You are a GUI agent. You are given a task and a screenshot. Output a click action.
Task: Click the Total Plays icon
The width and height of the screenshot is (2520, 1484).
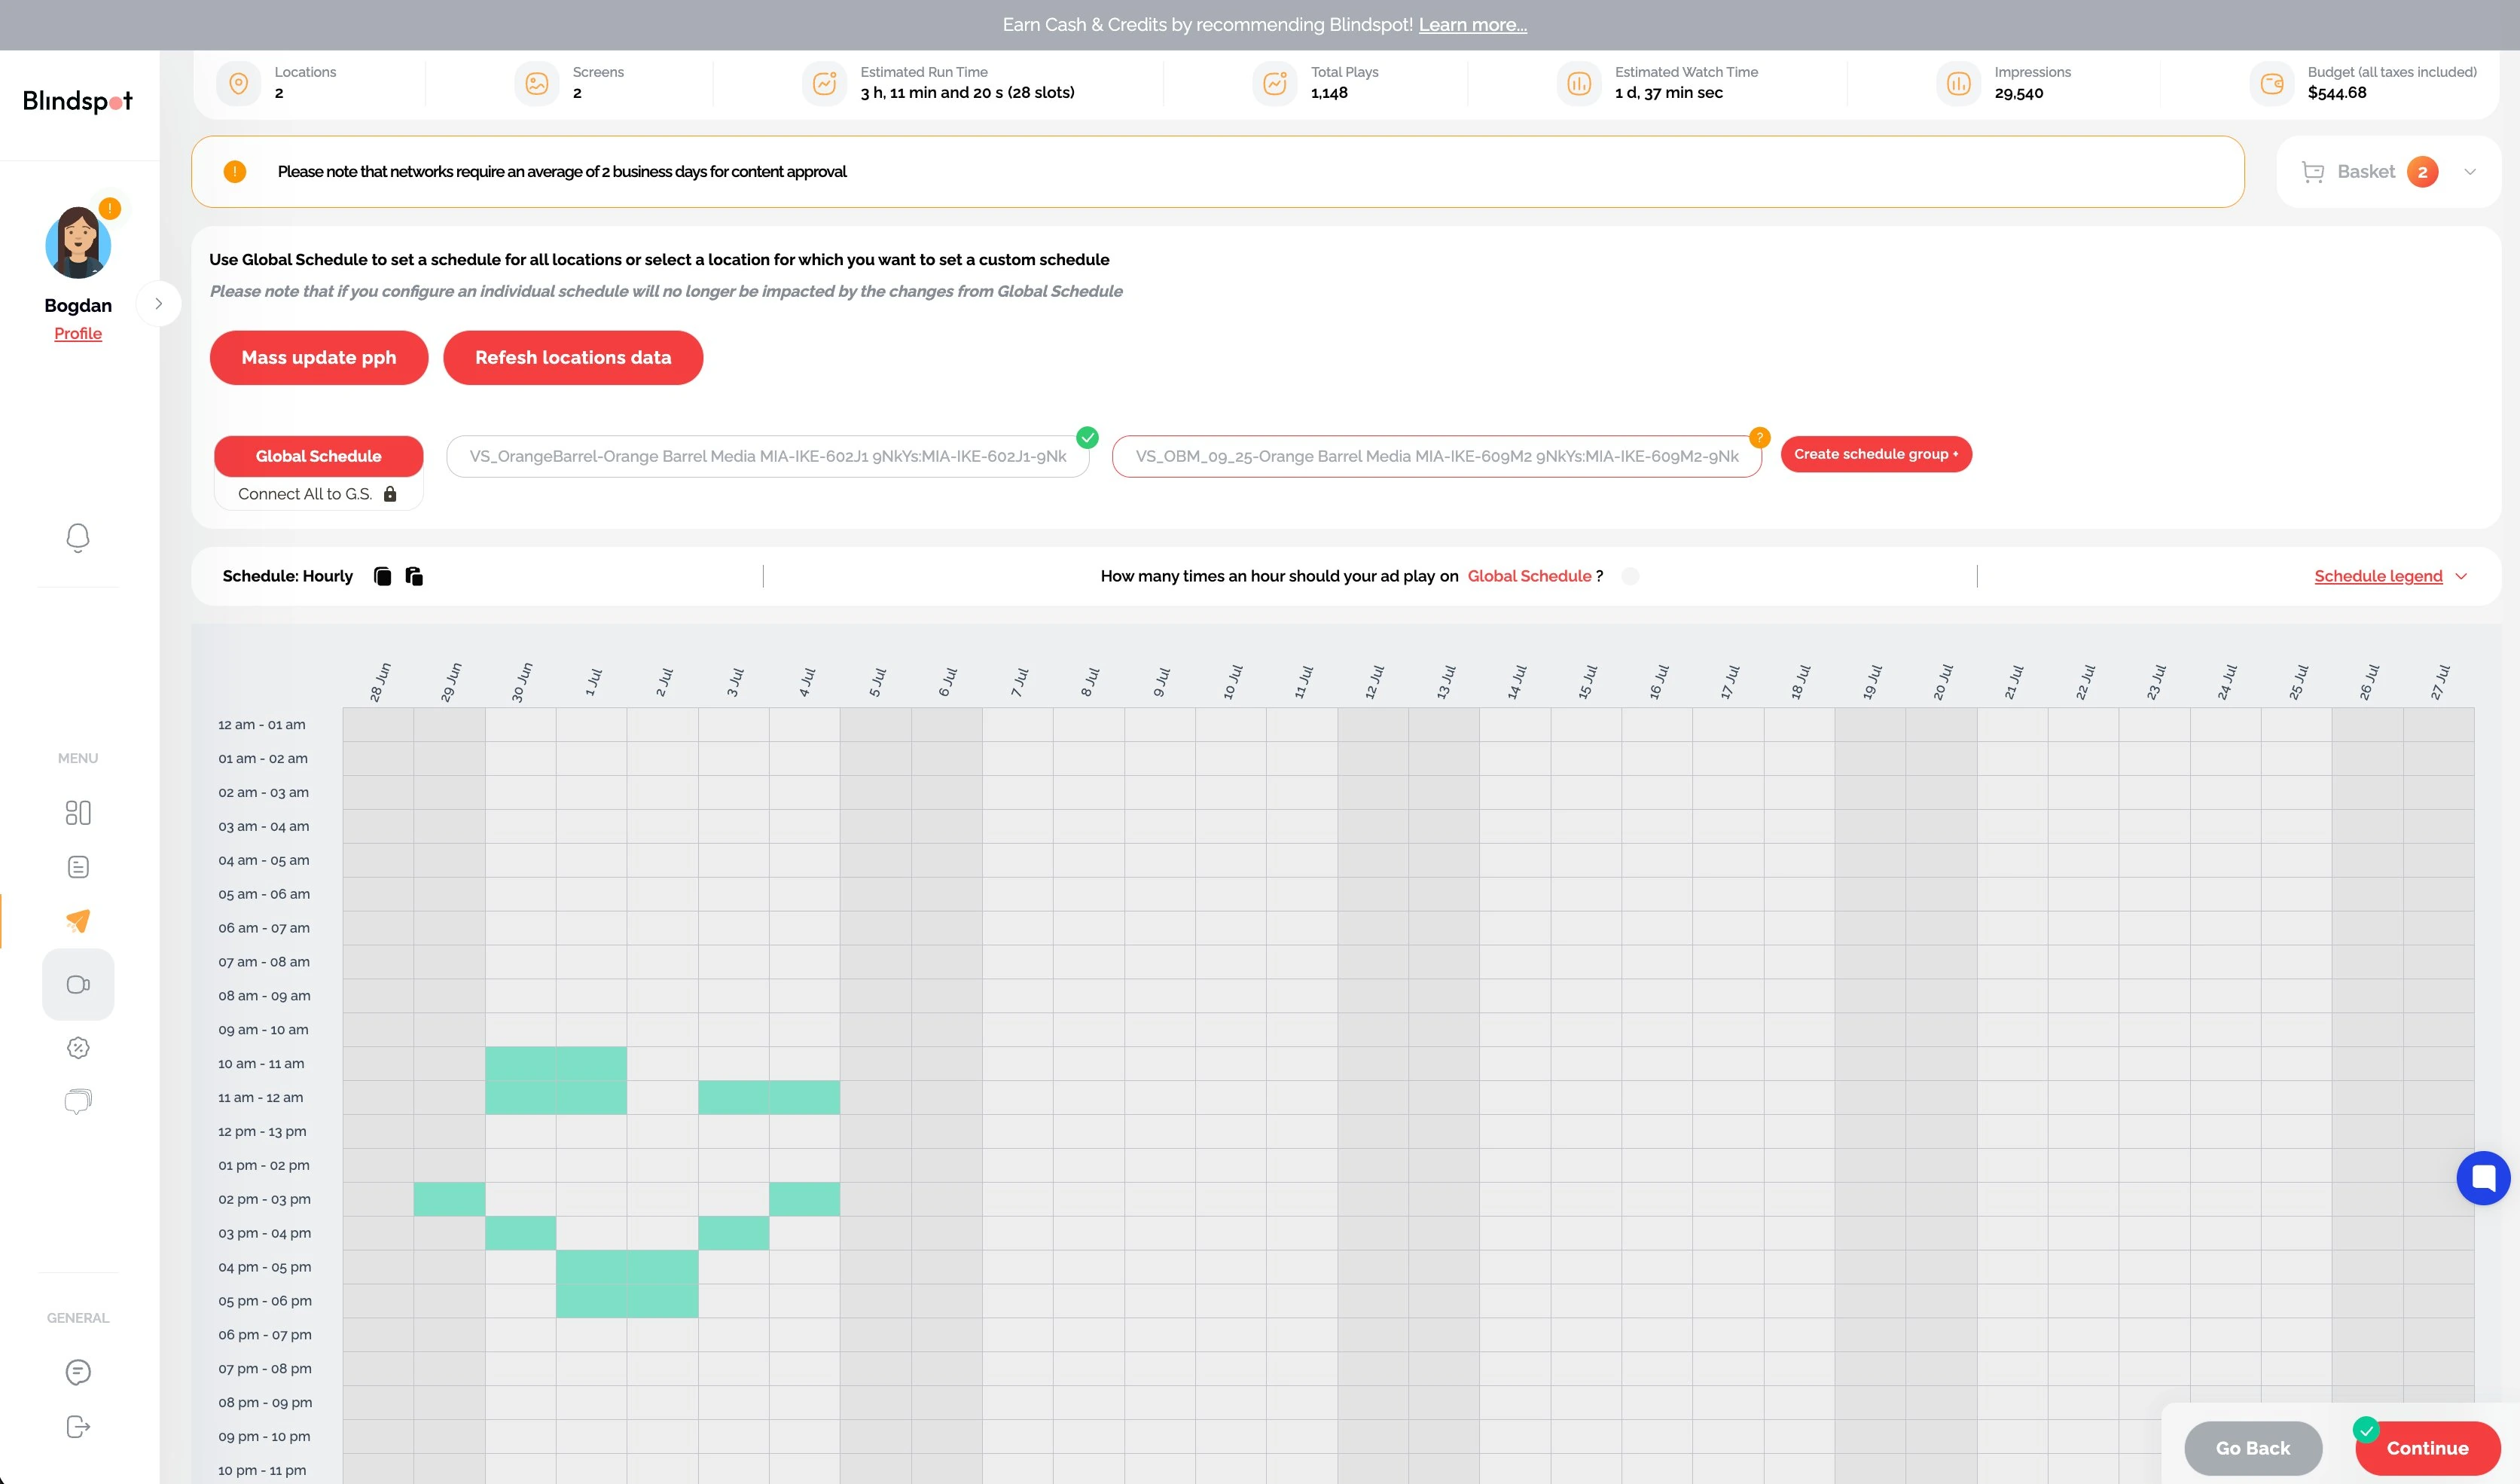(1275, 83)
